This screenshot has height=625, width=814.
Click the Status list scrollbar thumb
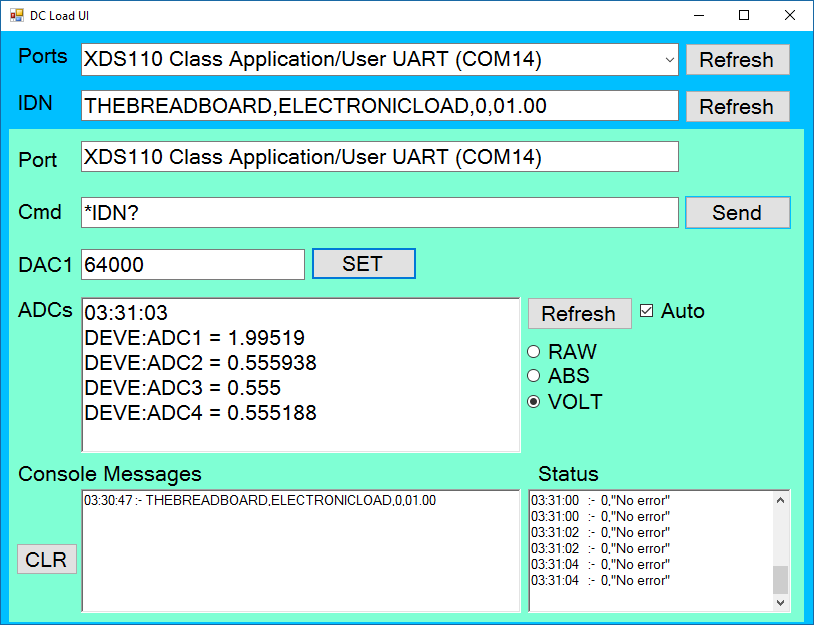[780, 579]
